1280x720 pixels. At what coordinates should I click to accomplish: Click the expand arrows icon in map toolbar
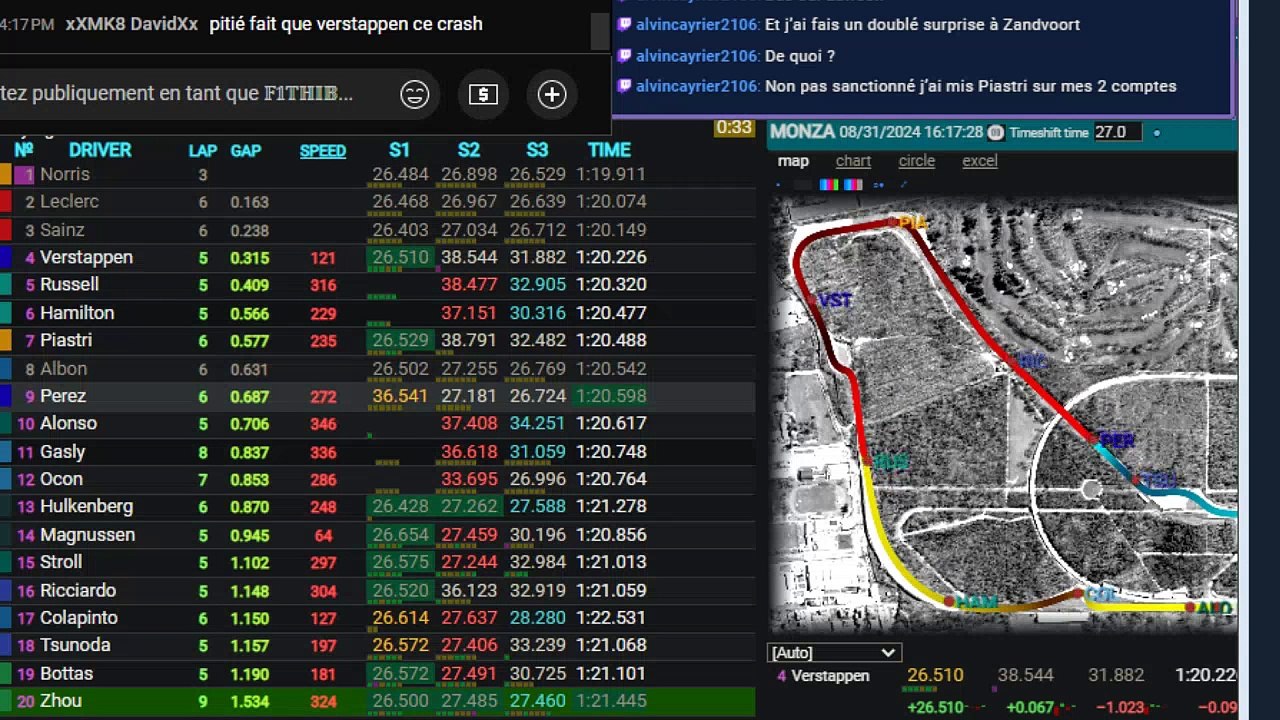click(x=903, y=185)
